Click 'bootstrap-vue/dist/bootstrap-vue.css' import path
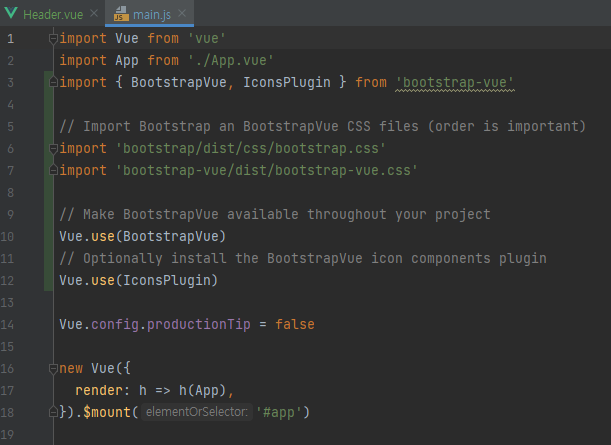Image resolution: width=611 pixels, height=445 pixels. point(267,171)
